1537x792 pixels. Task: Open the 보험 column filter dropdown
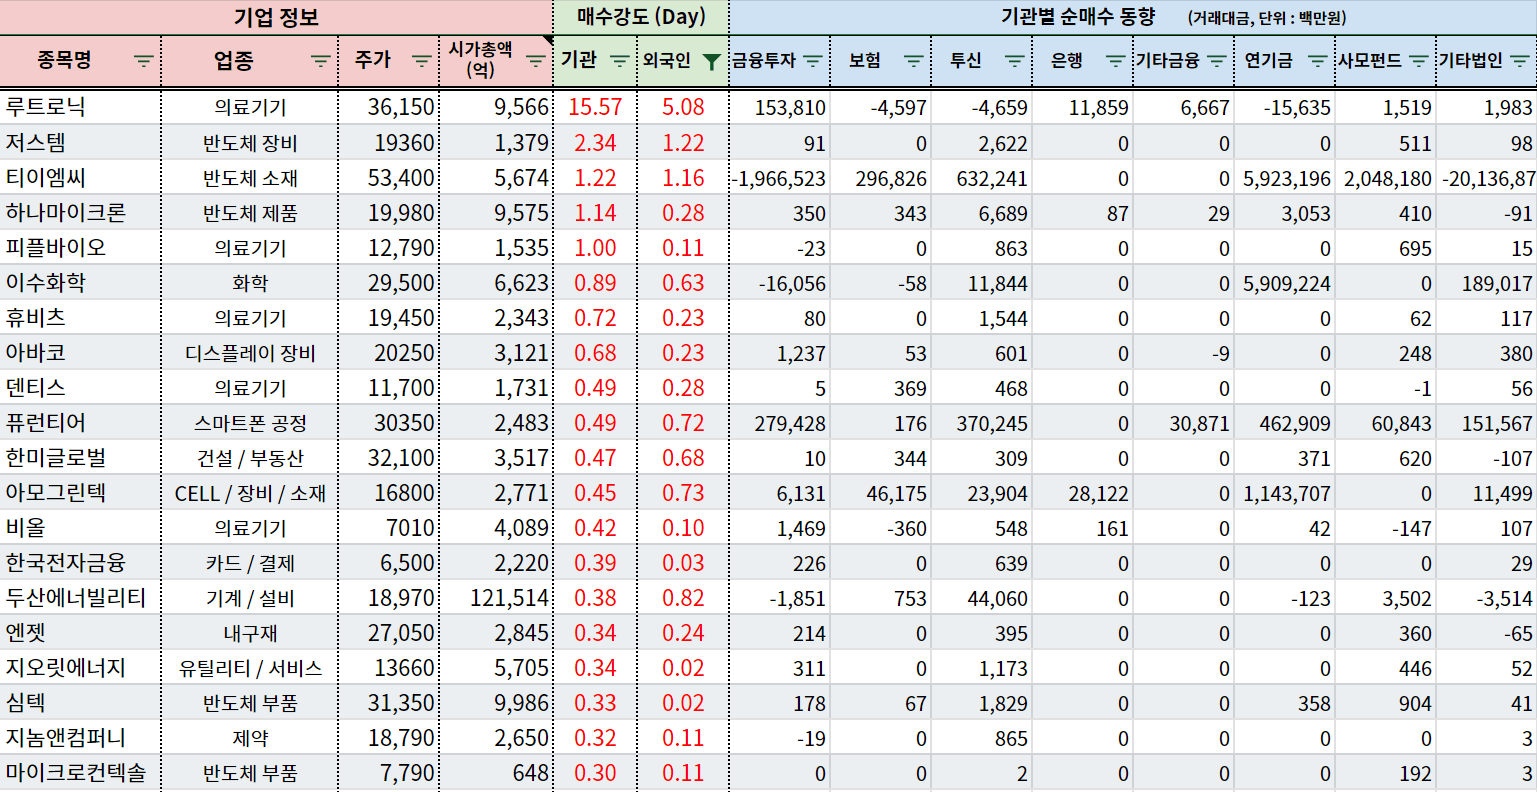point(913,61)
